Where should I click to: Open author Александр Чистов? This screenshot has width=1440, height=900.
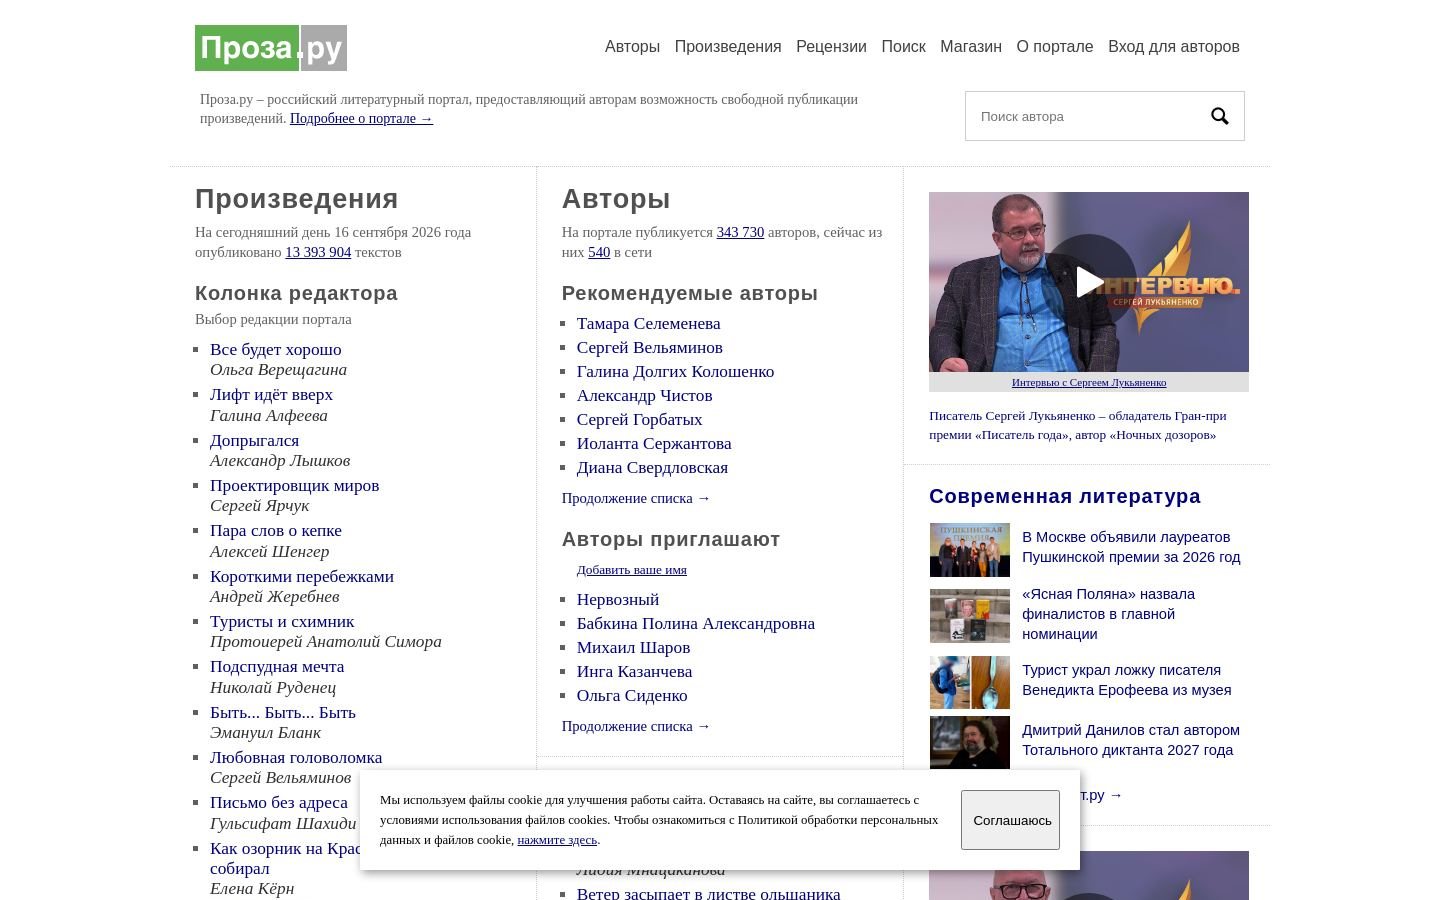[x=644, y=395]
